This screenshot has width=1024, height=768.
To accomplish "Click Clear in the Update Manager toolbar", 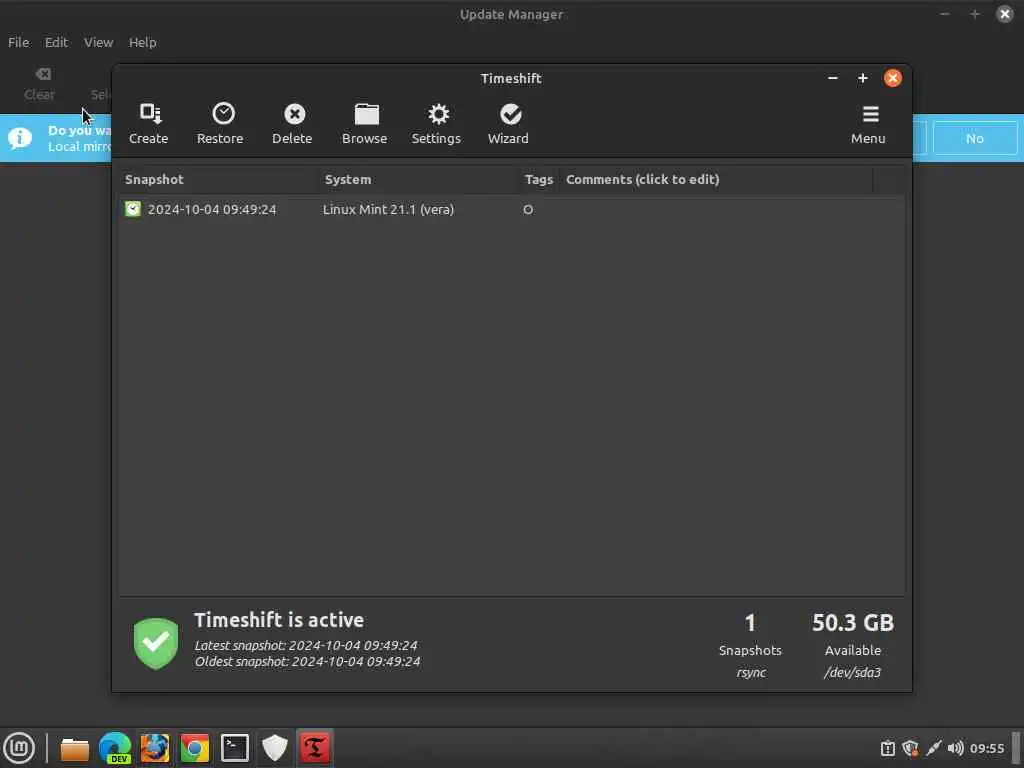I will [x=40, y=85].
